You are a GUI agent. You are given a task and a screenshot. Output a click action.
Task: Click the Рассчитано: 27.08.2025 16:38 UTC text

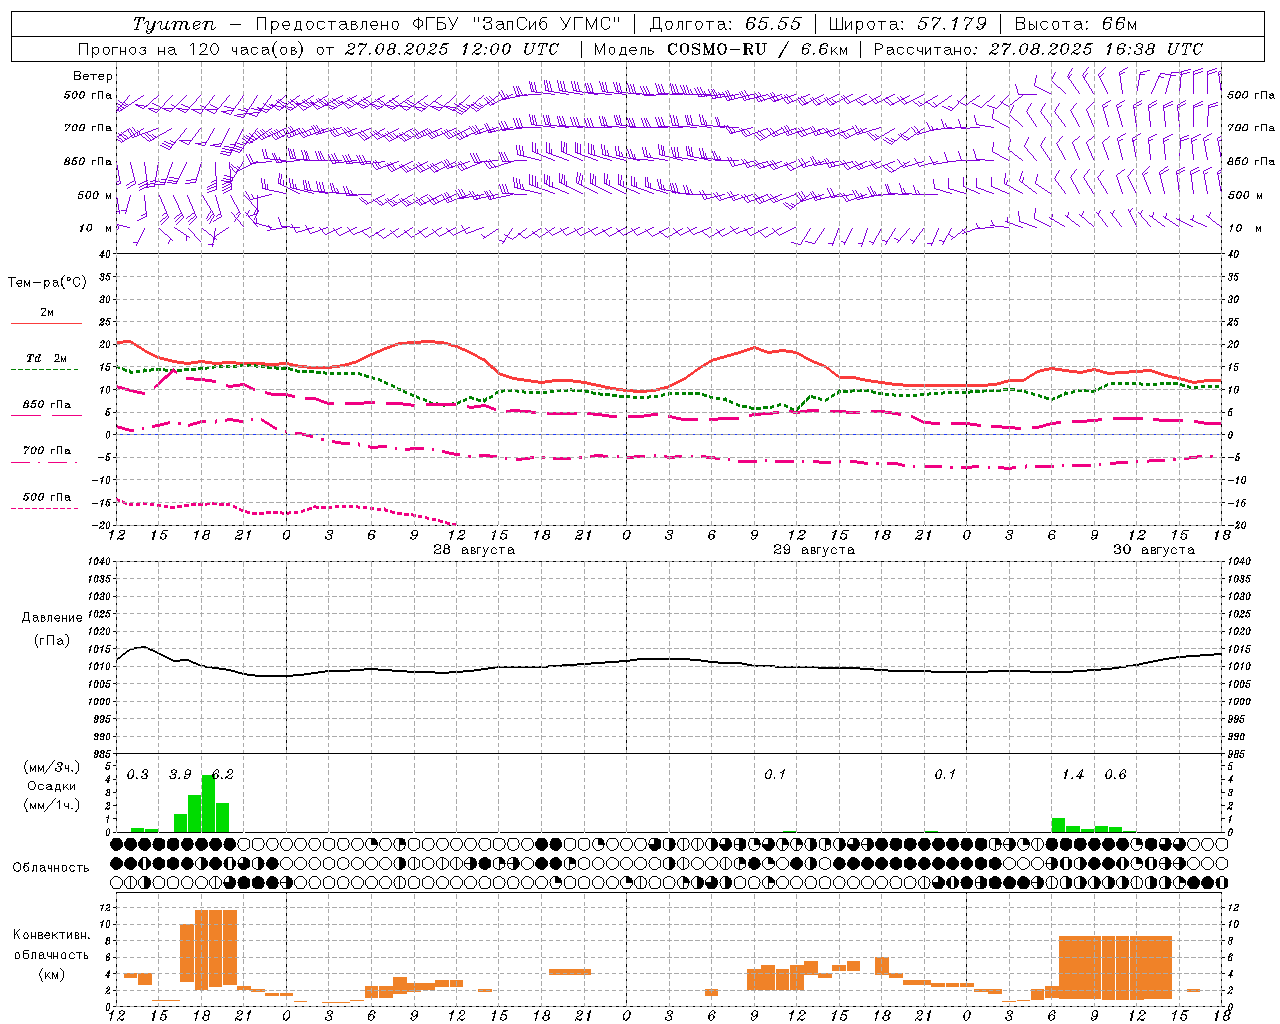pos(1038,49)
